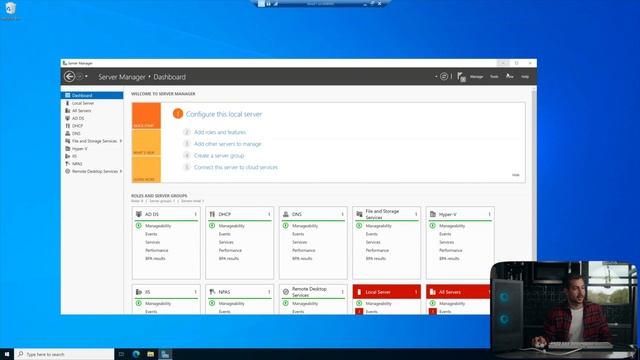Viewport: 640px width, 360px height.
Task: Click the Hyper-V tile icon
Action: [433, 214]
